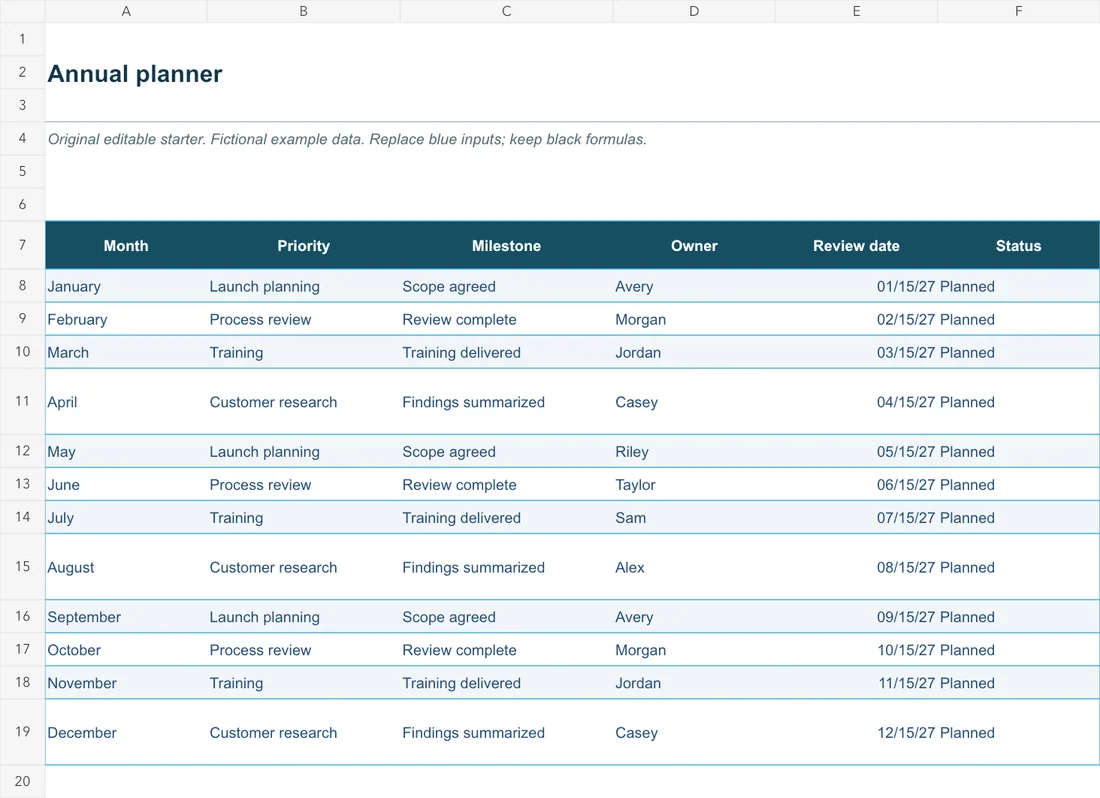Screen dimensions: 1100x798
Task: Select owner "Morgan" in the October row
Action: click(695, 650)
